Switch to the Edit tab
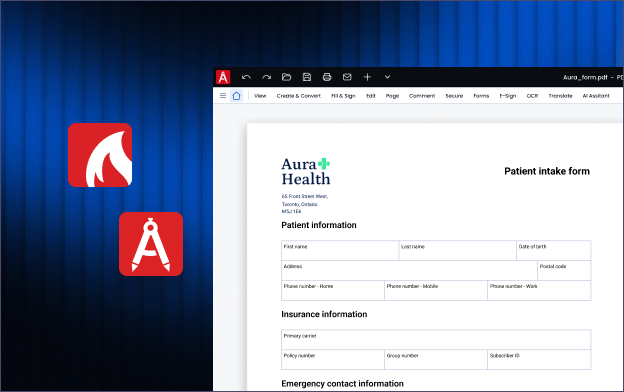 tap(371, 96)
